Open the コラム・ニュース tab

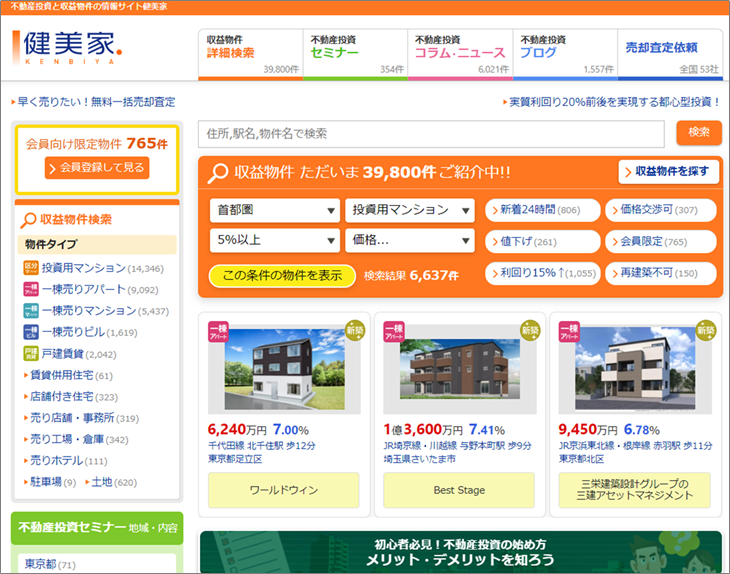pyautogui.click(x=461, y=53)
